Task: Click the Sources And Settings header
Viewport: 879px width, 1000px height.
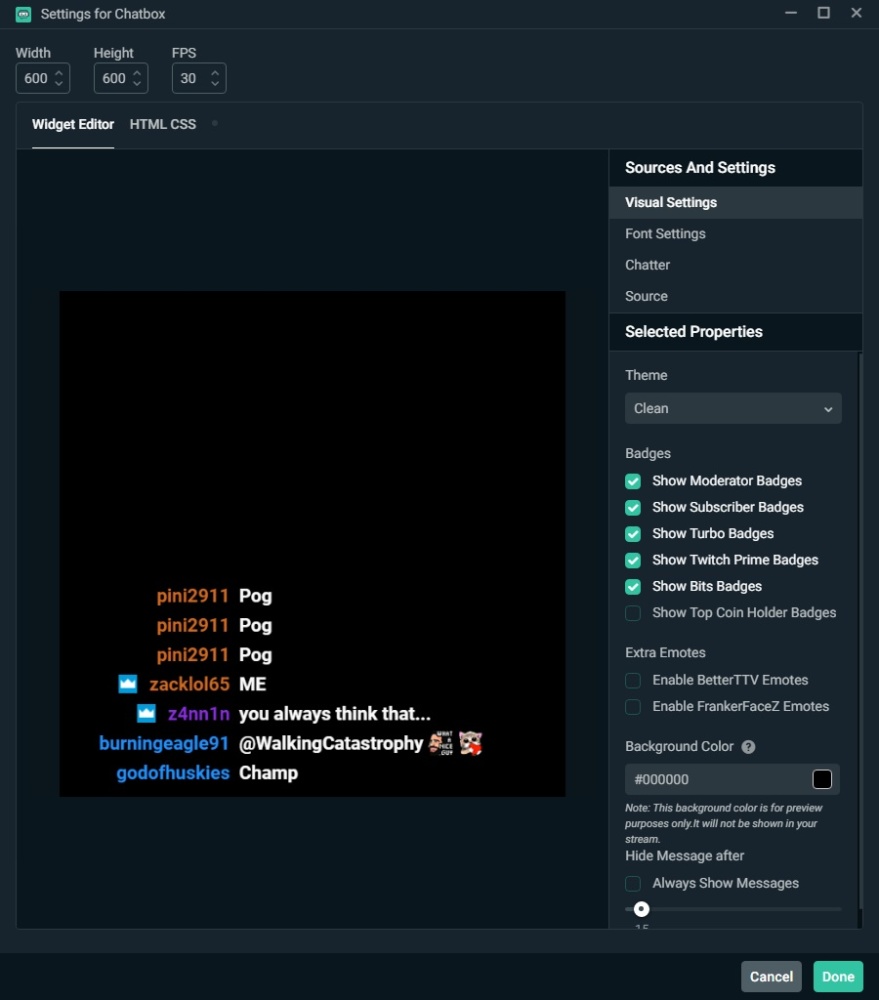Action: click(735, 168)
